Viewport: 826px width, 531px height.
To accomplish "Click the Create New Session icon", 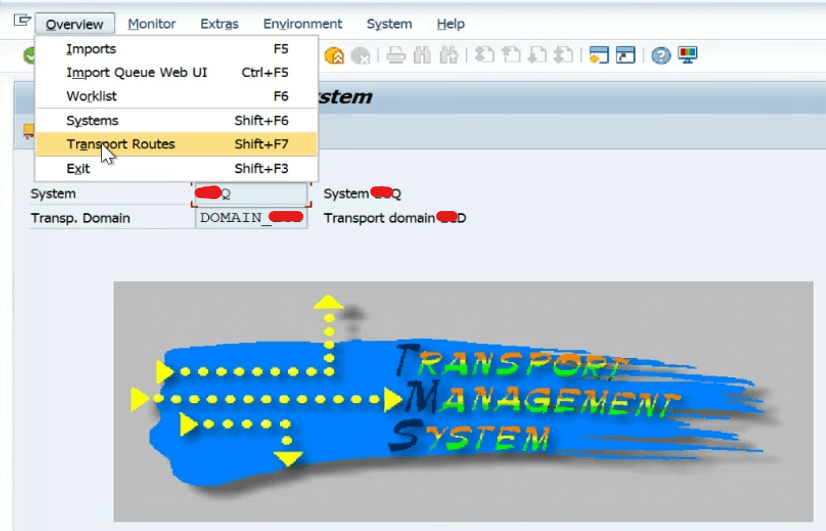I will point(599,55).
